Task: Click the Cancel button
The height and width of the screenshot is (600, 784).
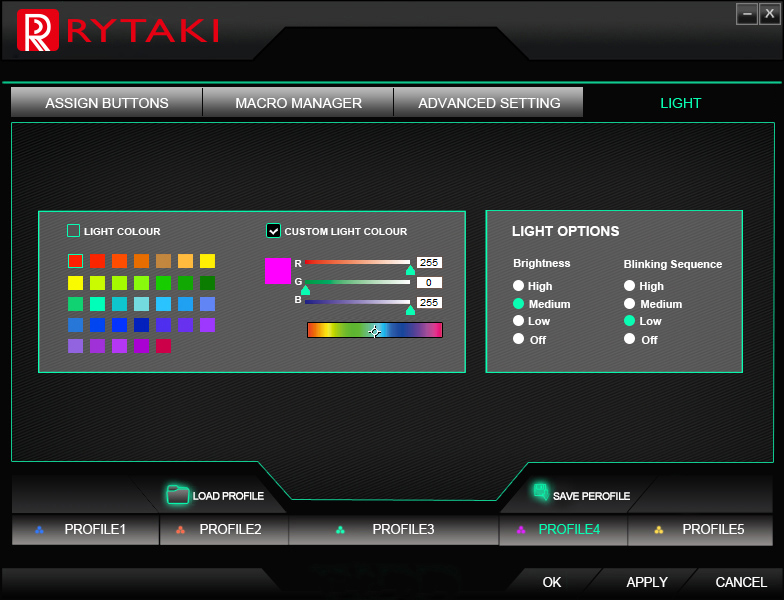Action: (x=741, y=582)
